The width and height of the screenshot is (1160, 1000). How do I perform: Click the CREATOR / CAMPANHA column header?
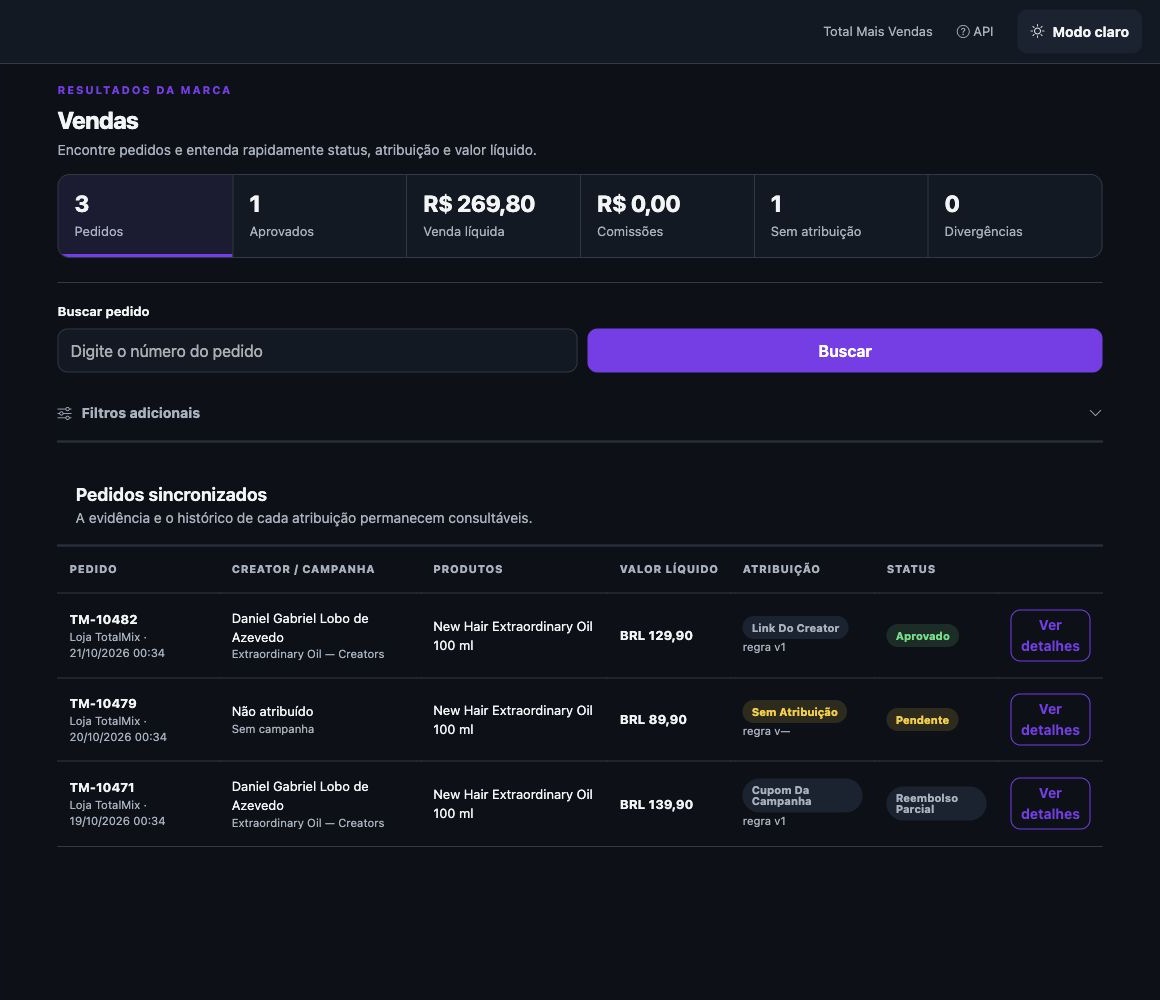[x=303, y=569]
